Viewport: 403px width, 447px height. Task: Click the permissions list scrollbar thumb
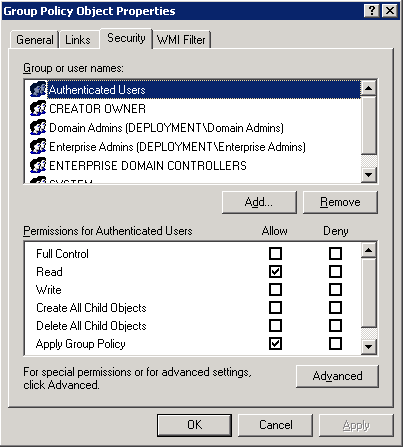[369, 293]
